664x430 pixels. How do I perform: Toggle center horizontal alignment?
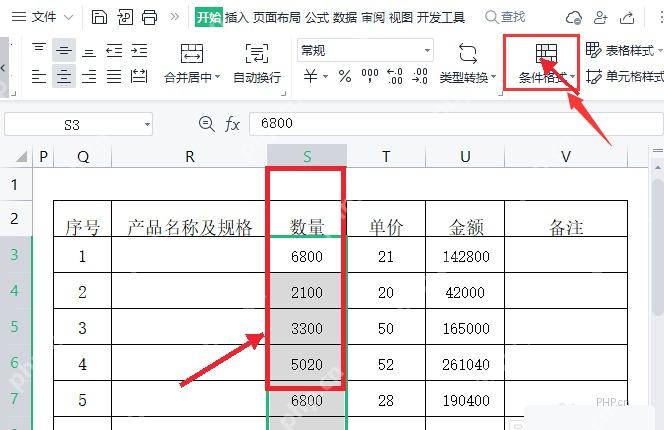tap(64, 76)
